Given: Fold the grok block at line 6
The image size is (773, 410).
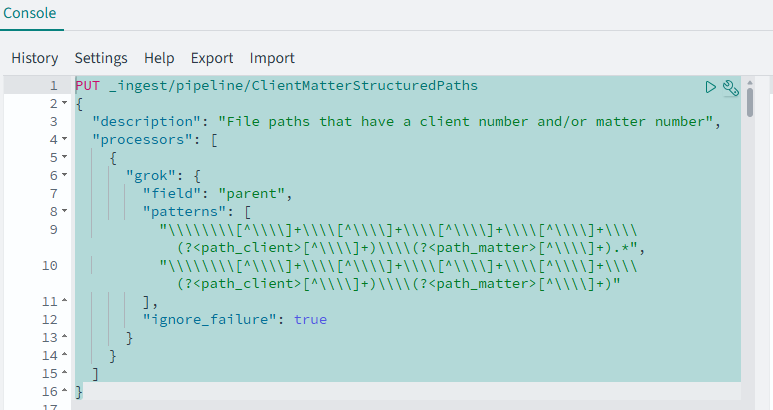Looking at the screenshot, I should 64,175.
